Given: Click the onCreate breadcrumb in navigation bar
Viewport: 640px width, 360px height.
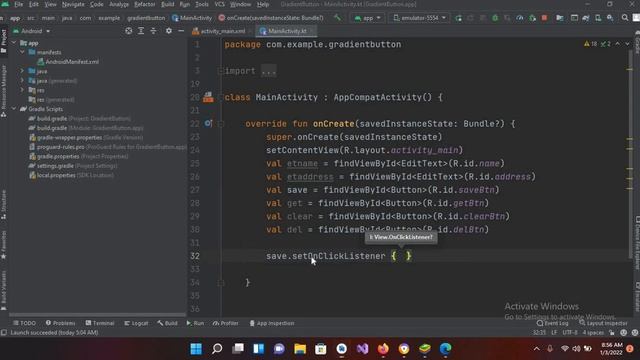Looking at the screenshot, I should click(x=271, y=18).
